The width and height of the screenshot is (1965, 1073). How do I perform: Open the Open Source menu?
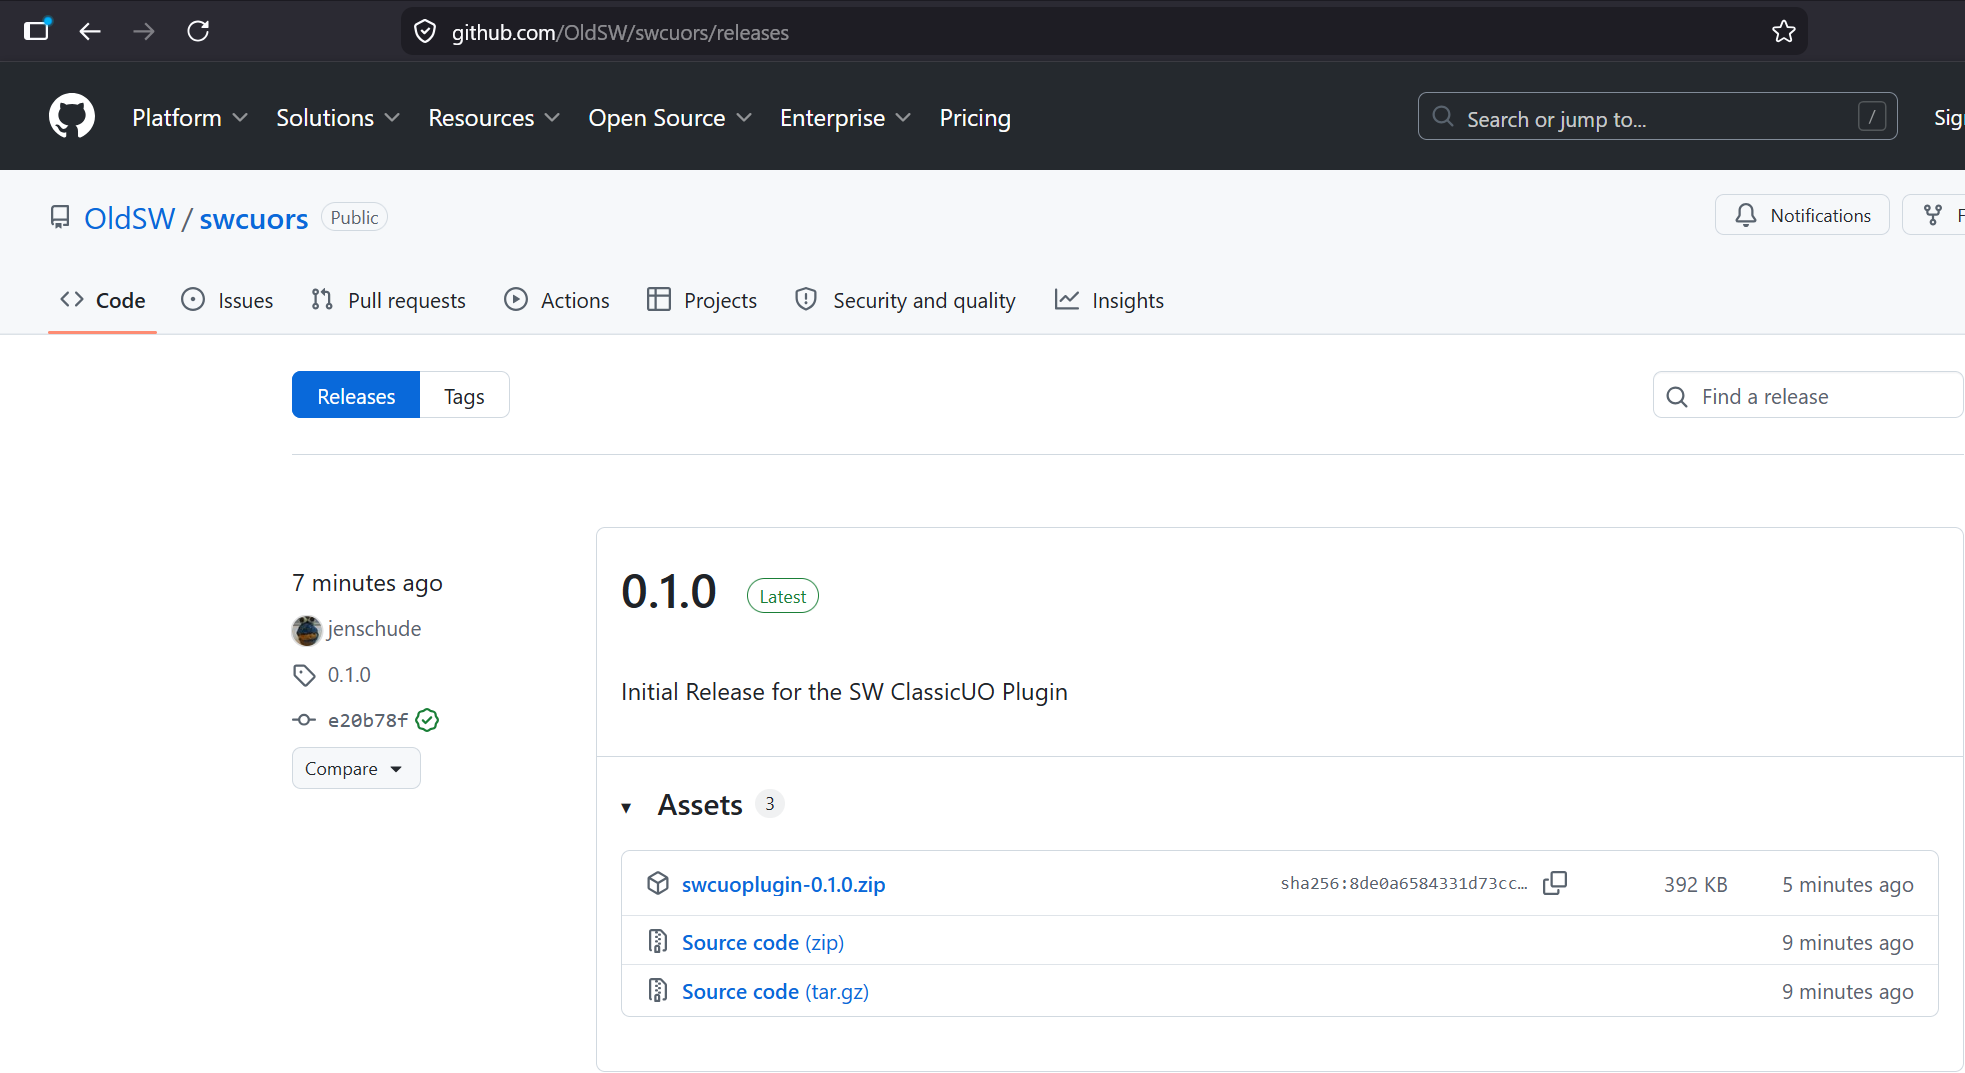click(x=670, y=118)
